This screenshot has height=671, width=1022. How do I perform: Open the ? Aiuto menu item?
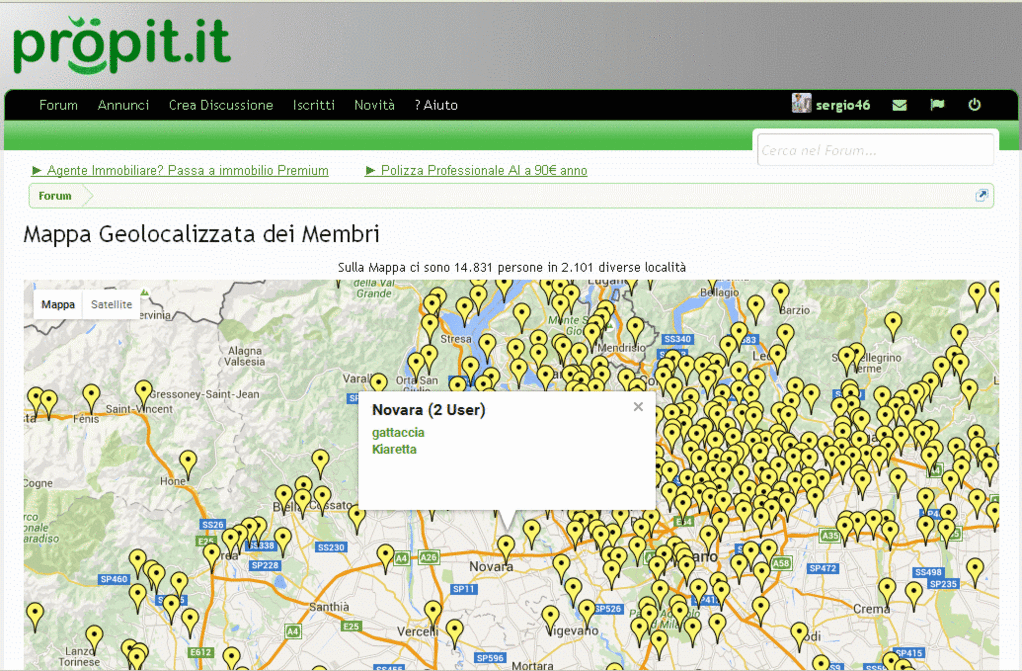436,105
